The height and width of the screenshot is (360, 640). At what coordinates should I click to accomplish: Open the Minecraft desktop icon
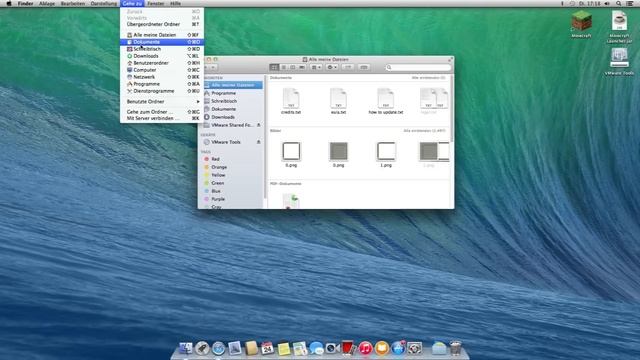click(x=581, y=21)
